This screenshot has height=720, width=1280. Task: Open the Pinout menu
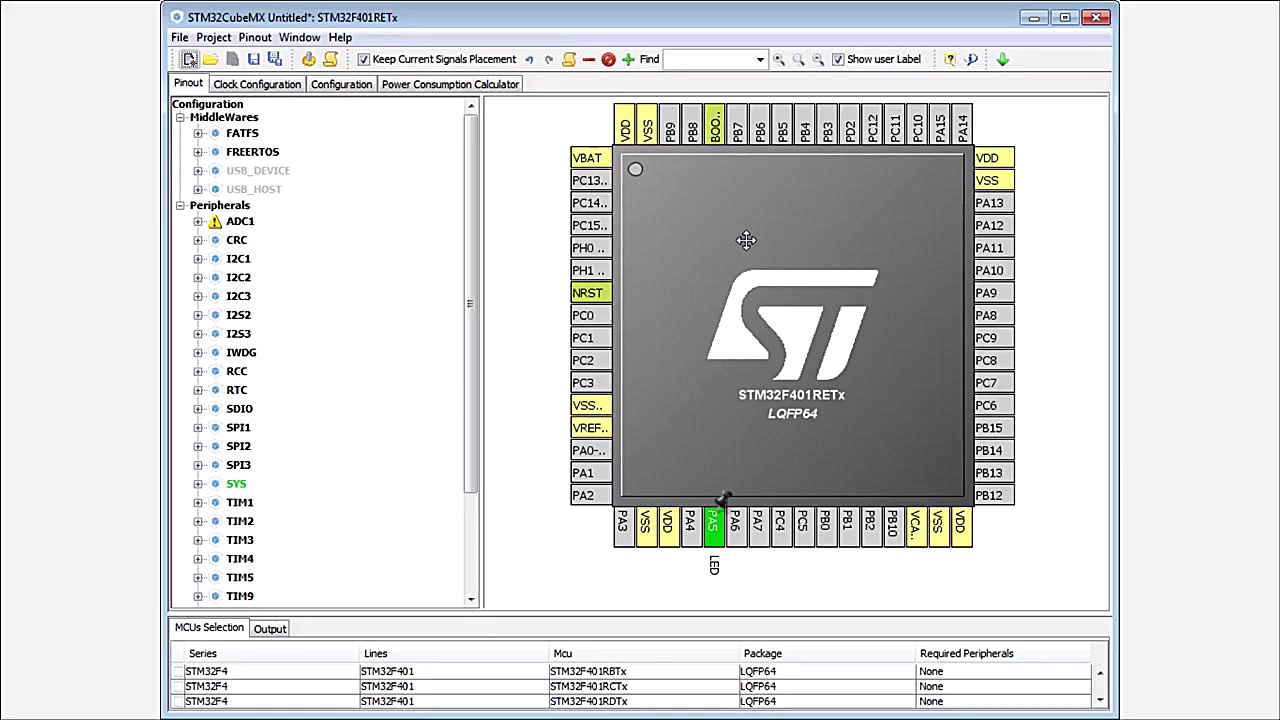coord(254,37)
